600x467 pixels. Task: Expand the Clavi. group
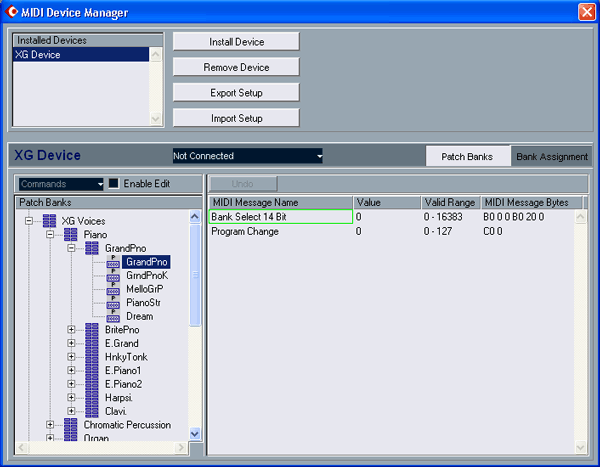71,411
